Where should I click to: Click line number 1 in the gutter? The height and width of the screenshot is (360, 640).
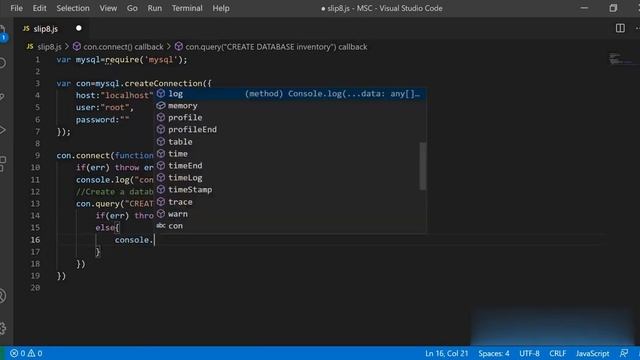38,60
